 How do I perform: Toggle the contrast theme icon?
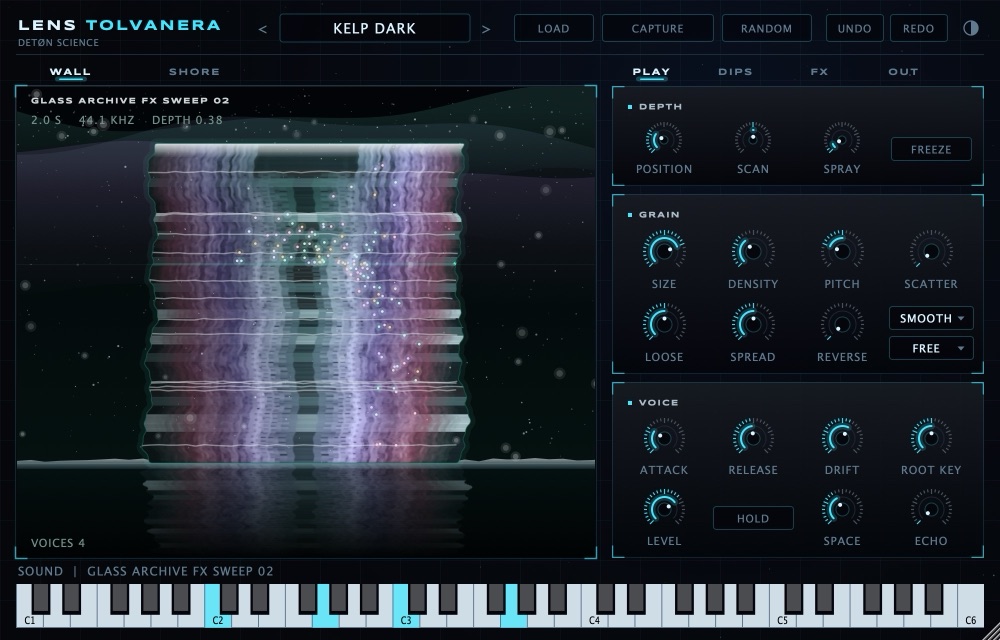click(971, 28)
